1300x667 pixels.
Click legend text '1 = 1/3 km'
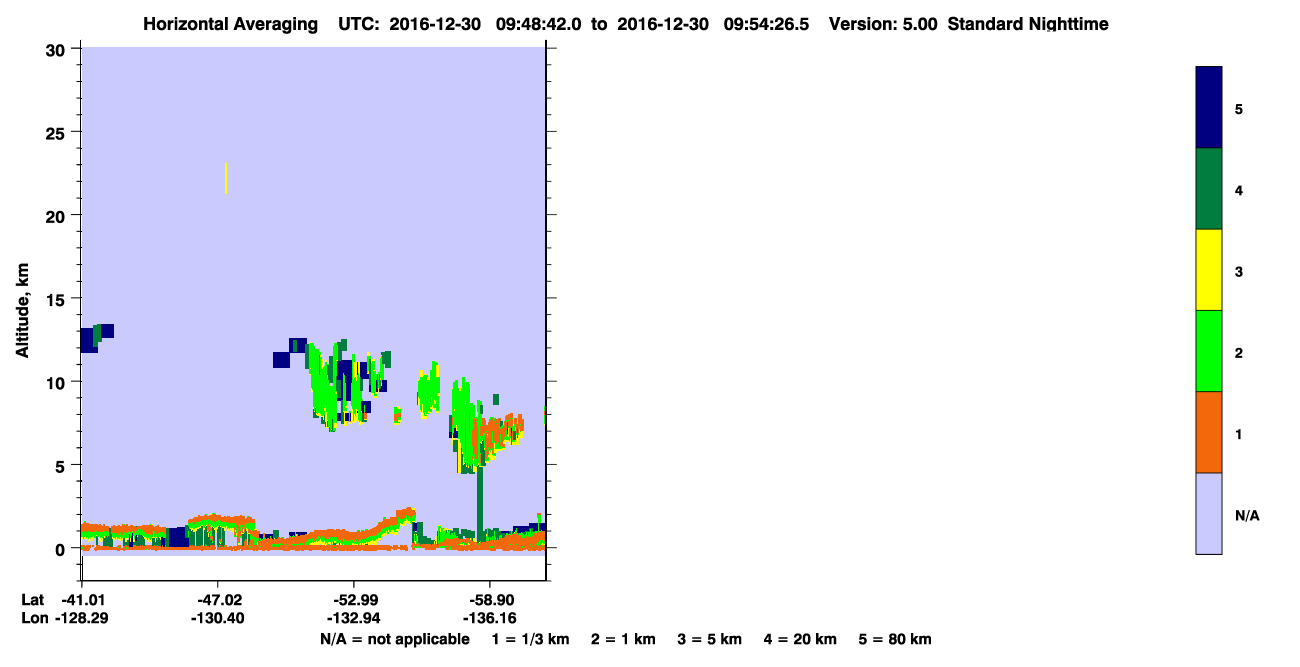(531, 639)
